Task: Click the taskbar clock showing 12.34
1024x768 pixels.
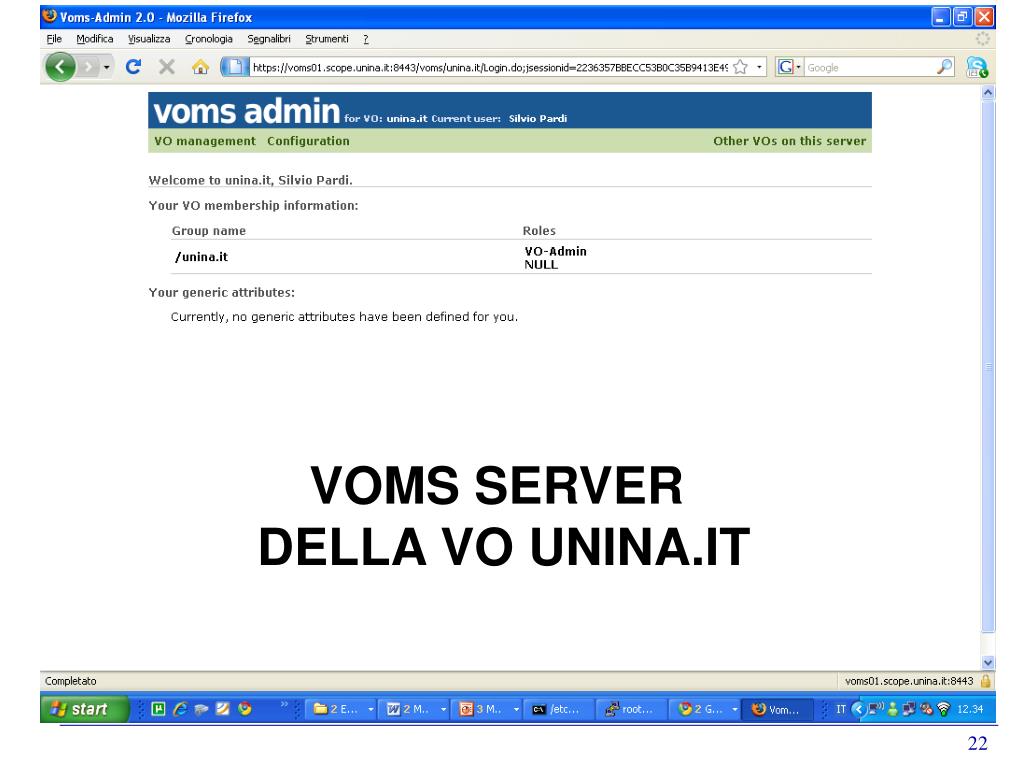Action: tap(970, 709)
